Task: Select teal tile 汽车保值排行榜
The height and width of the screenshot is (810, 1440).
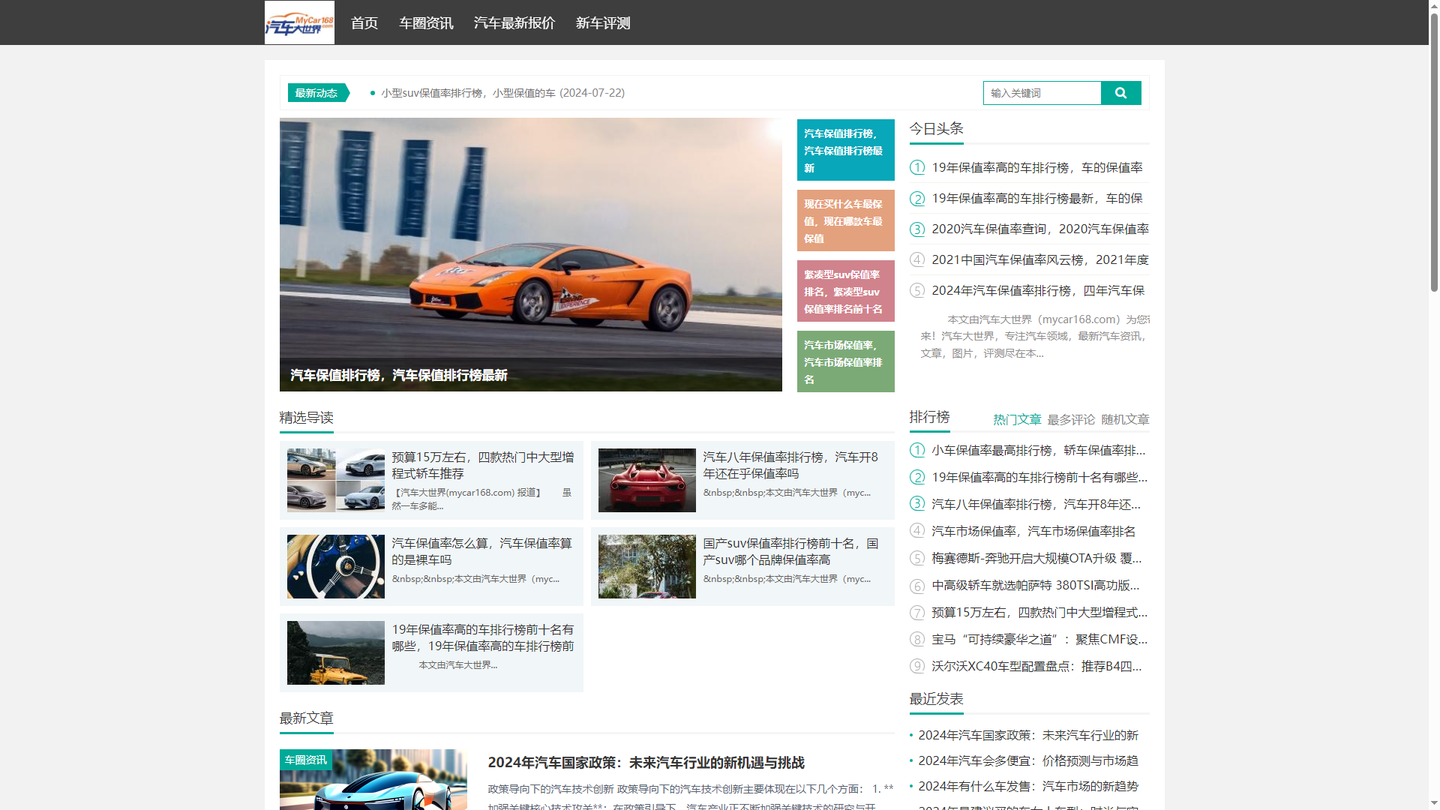Action: [x=846, y=150]
